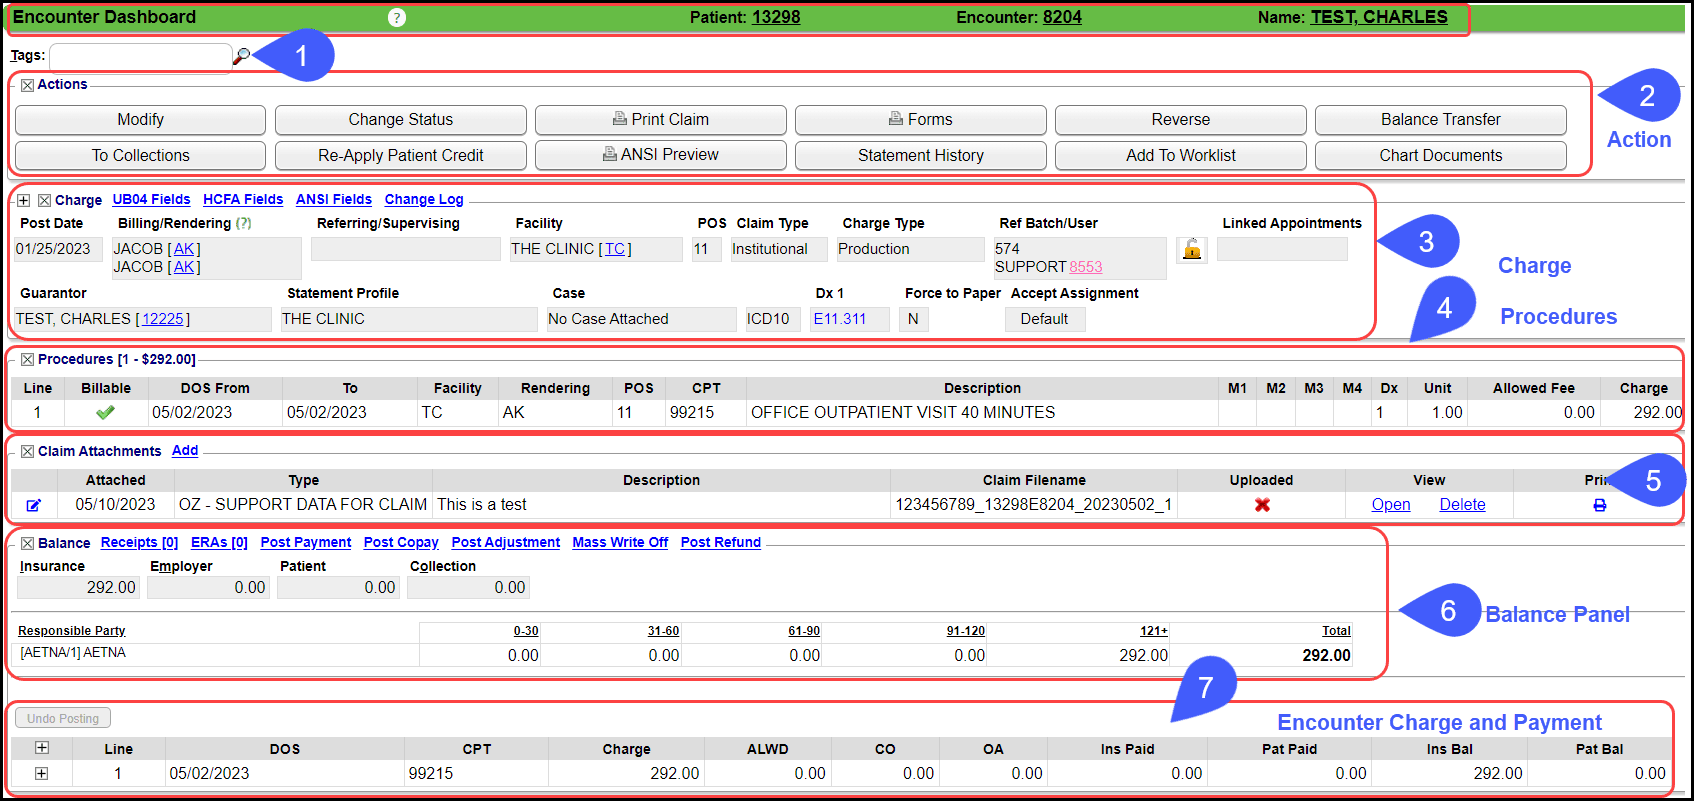Click the Total aging column header
Screen dimensions: 1694x801
click(x=1336, y=631)
